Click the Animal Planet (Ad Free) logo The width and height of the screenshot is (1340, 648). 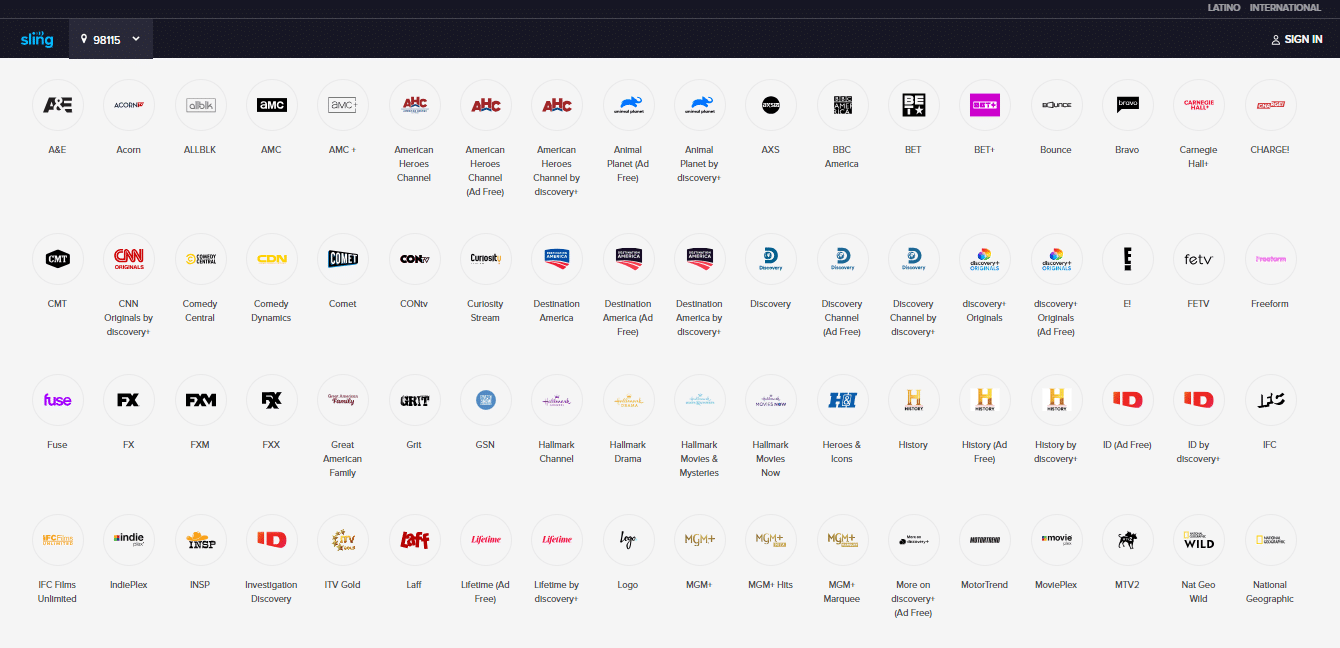coord(628,105)
